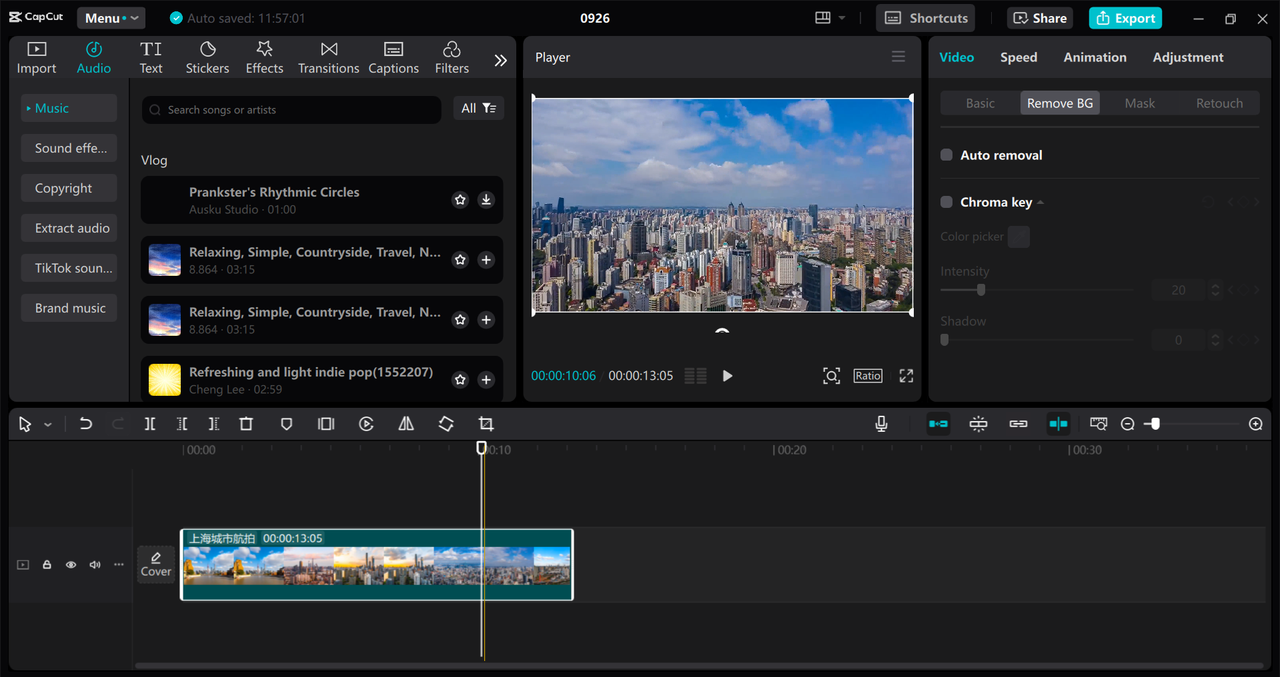Favorite Prankster's Rhythmic Circles with star
This screenshot has width=1280, height=677.
460,200
